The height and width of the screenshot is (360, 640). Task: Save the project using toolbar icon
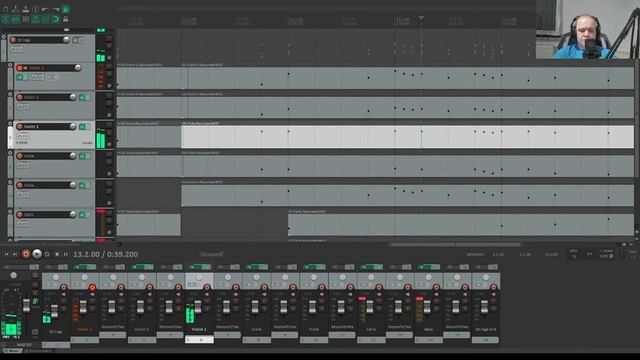click(25, 9)
